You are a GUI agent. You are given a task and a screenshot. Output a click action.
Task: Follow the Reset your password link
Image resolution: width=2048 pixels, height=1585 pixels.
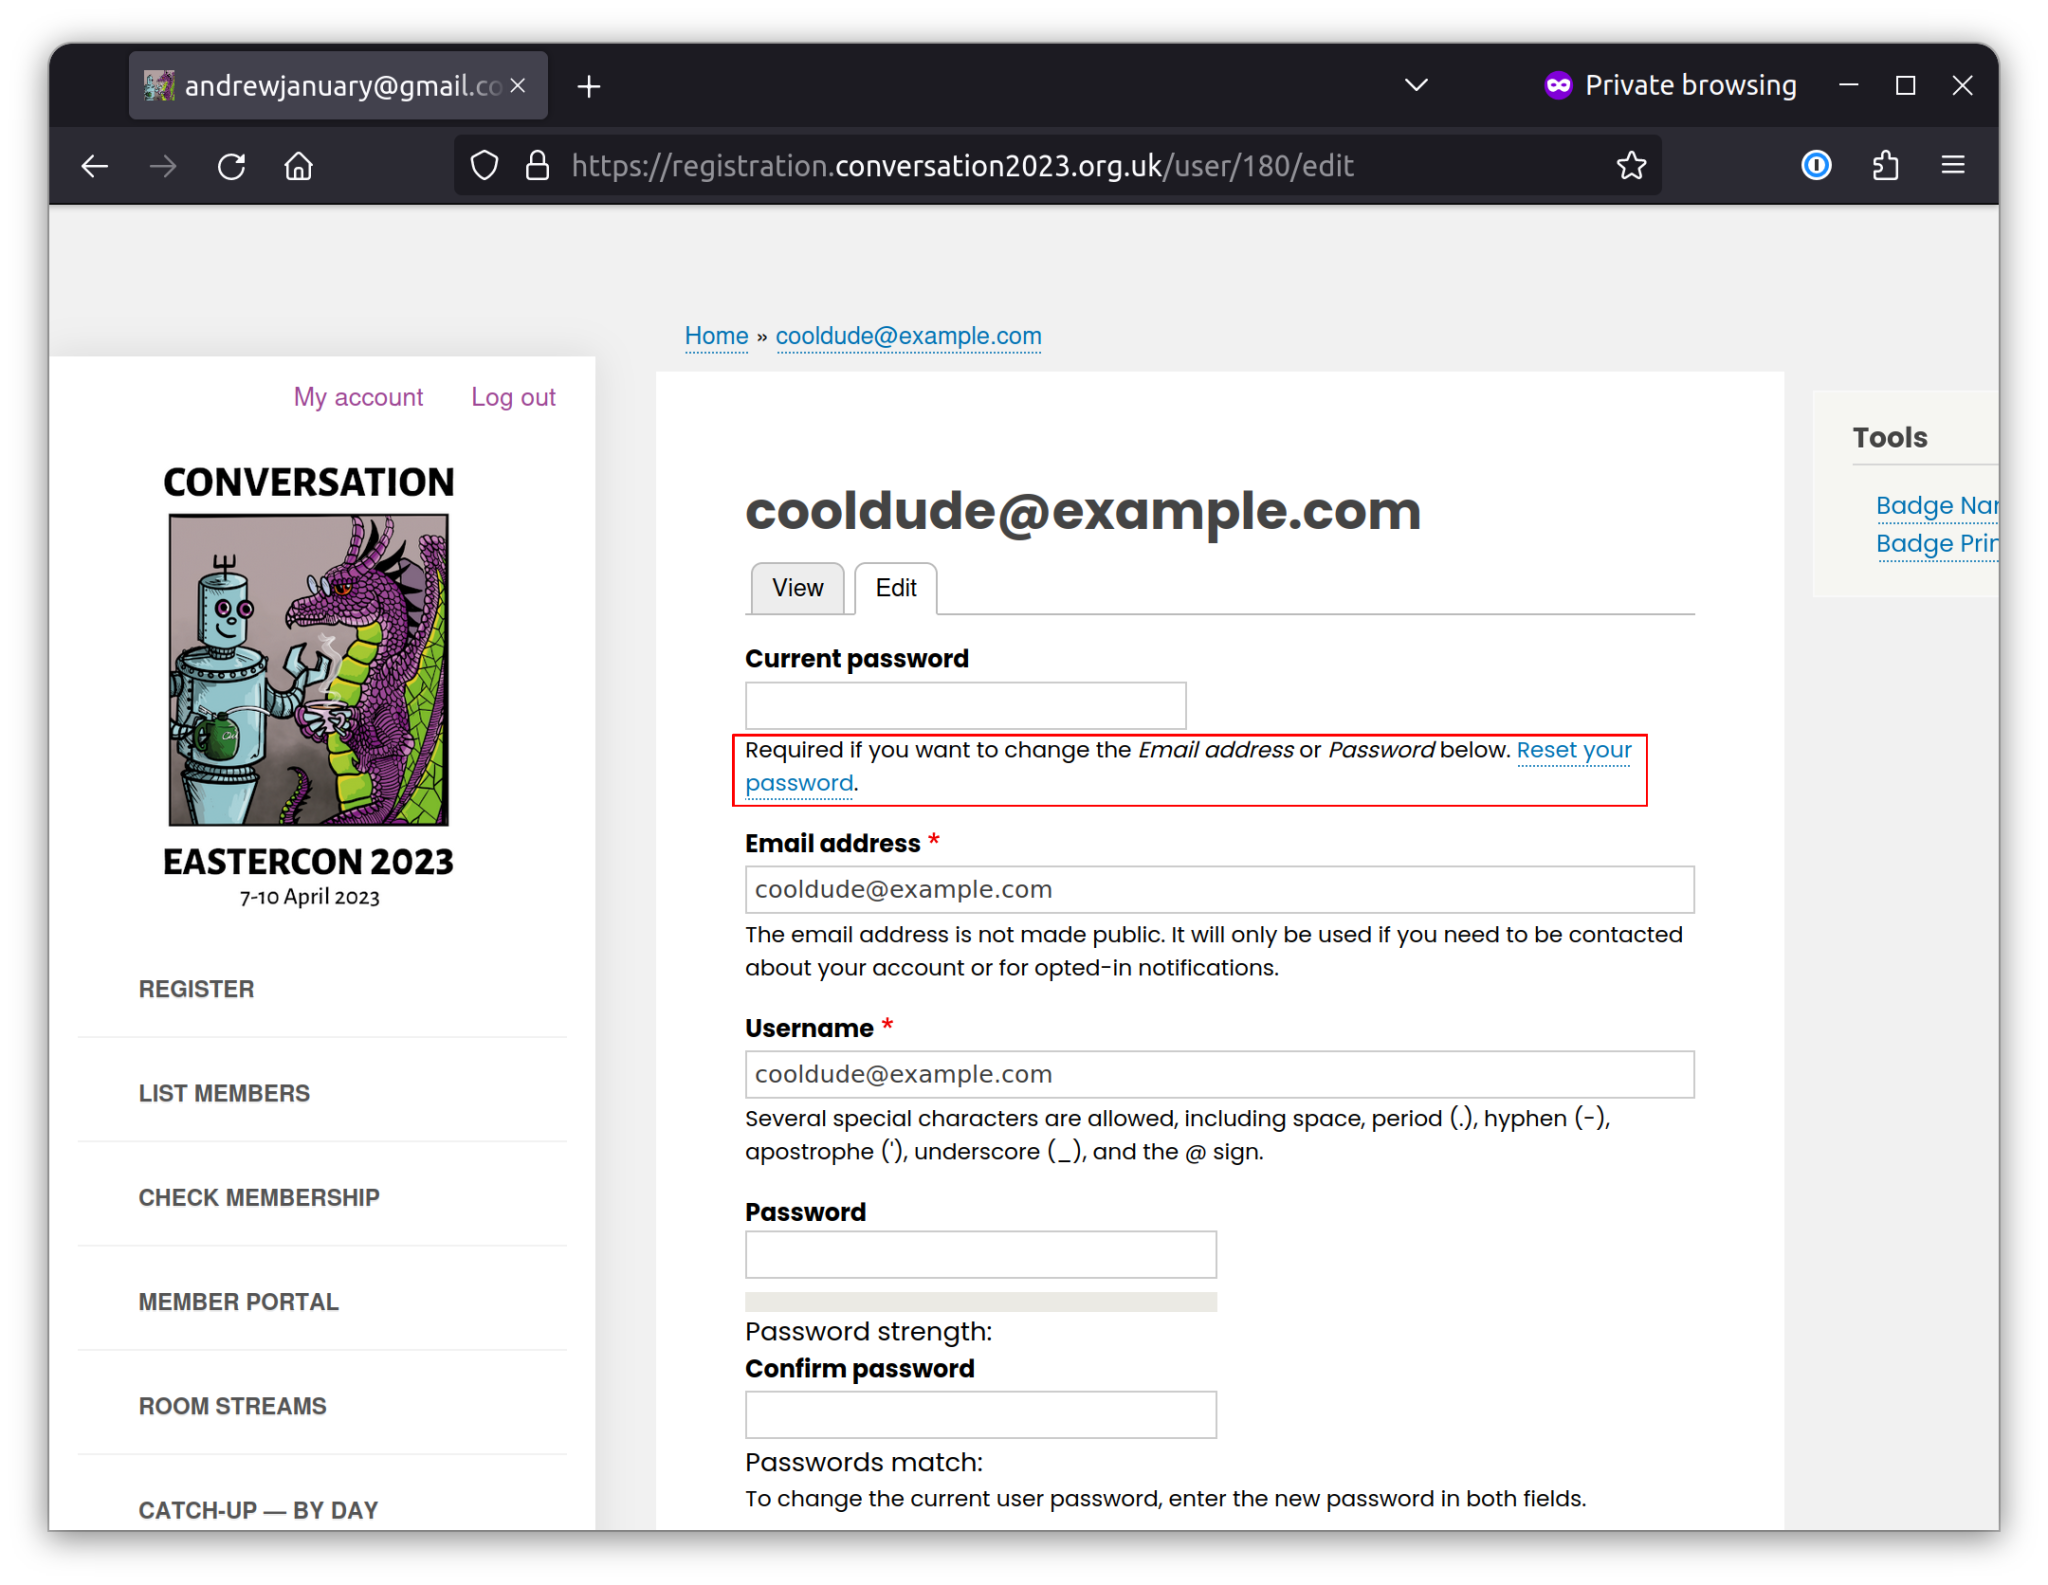[x=1573, y=750]
